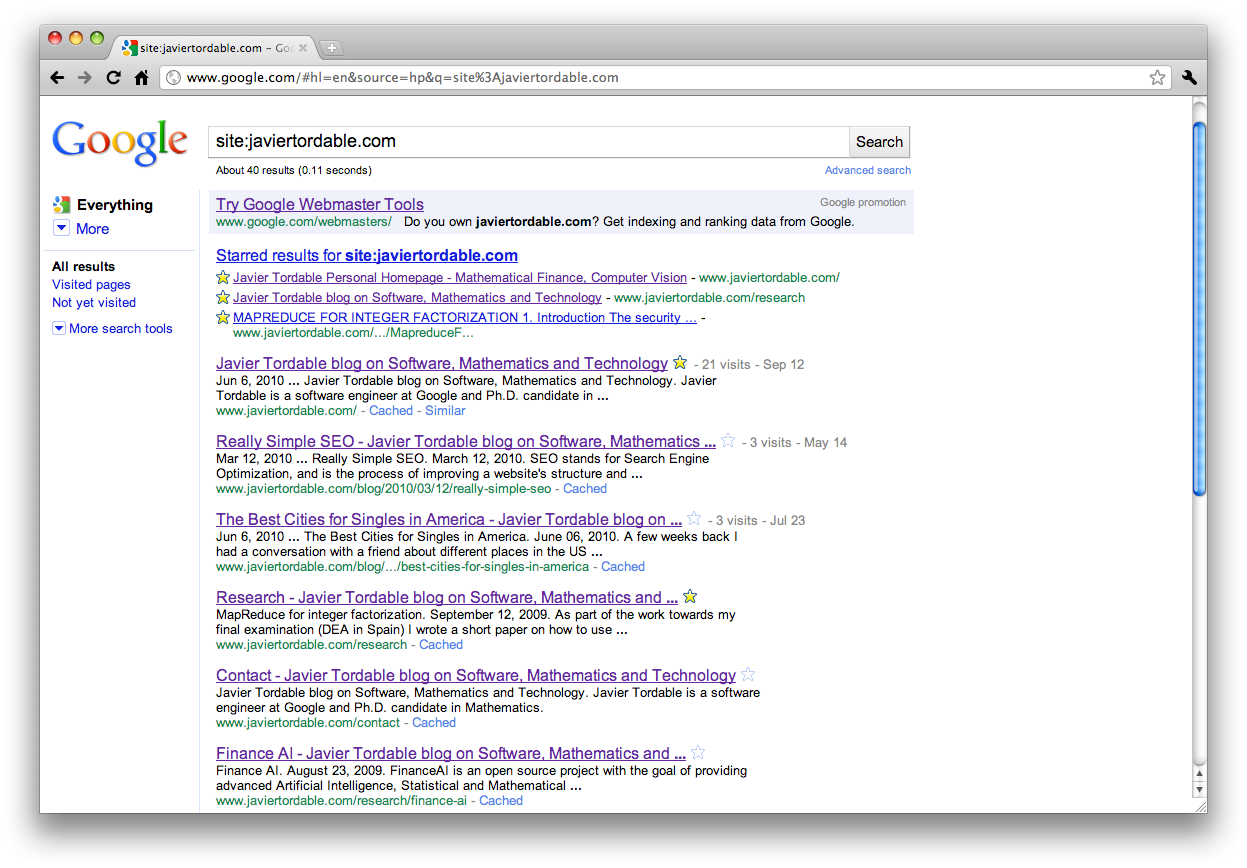1247x868 pixels.
Task: Click the vertical scrollbar thumb
Action: [1200, 308]
